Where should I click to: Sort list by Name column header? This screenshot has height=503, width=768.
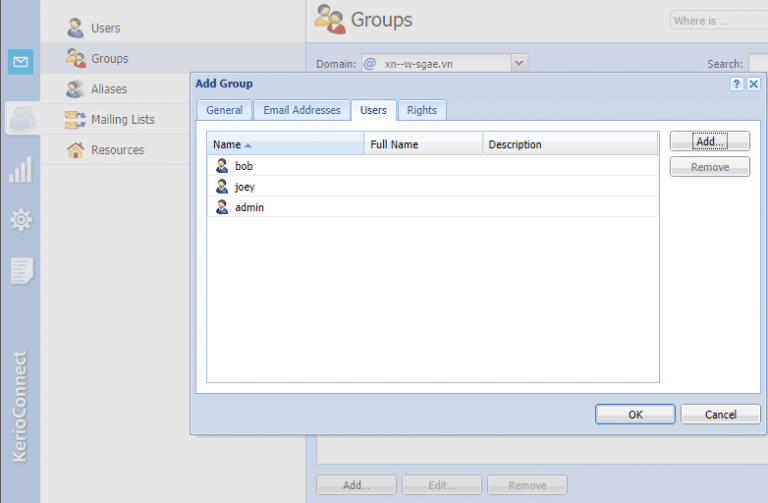pos(284,144)
